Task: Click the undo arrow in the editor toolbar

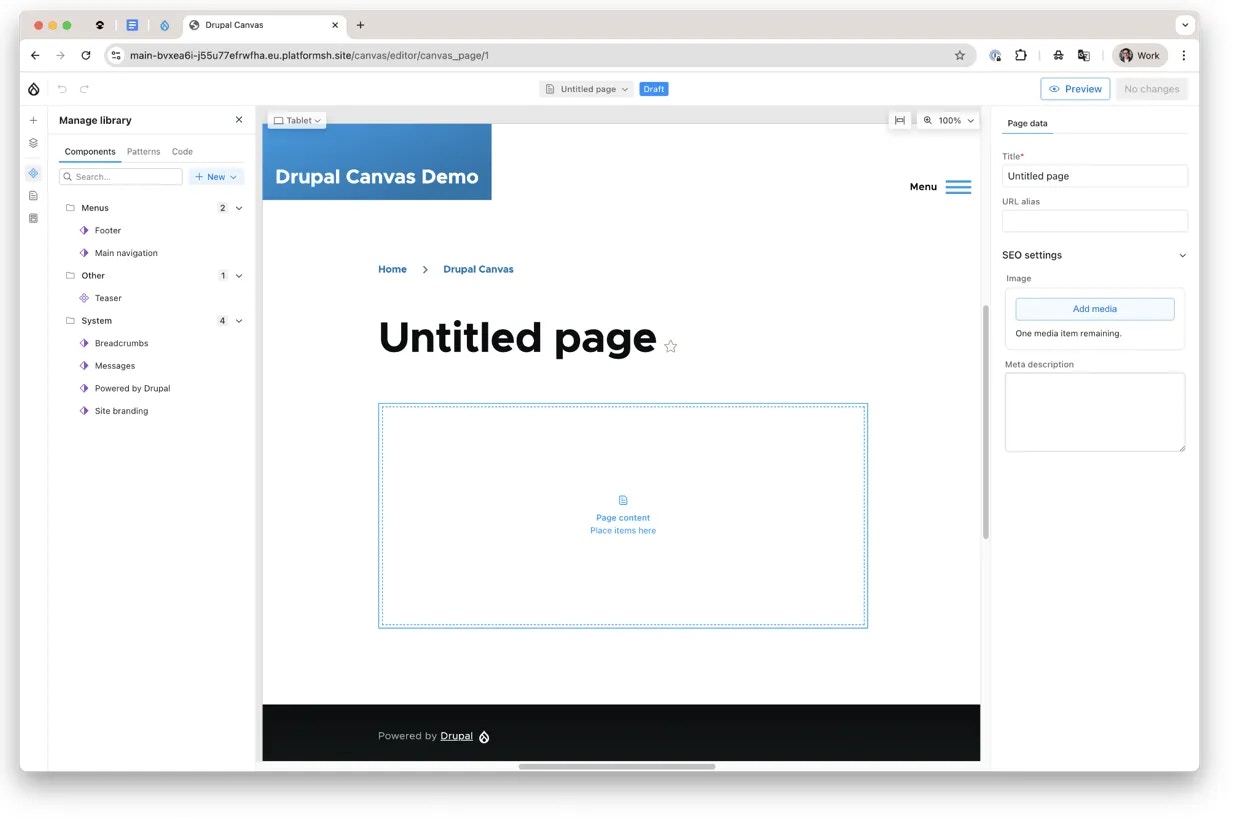Action: (x=62, y=89)
